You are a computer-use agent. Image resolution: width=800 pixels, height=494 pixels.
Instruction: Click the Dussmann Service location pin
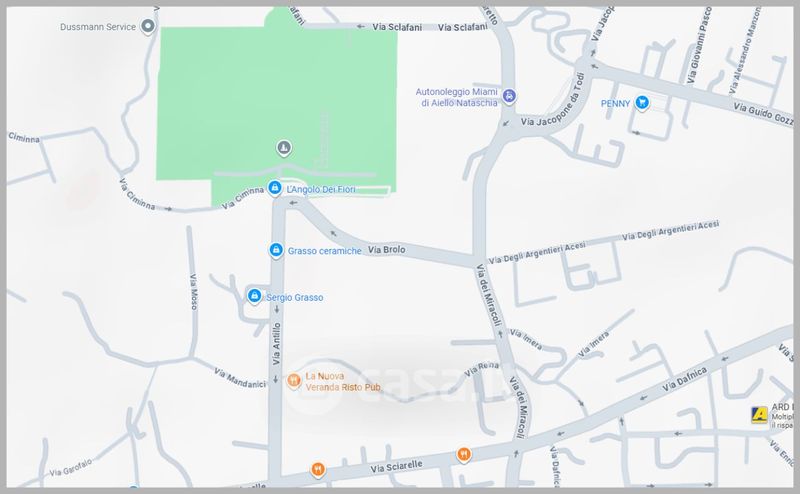click(x=148, y=26)
